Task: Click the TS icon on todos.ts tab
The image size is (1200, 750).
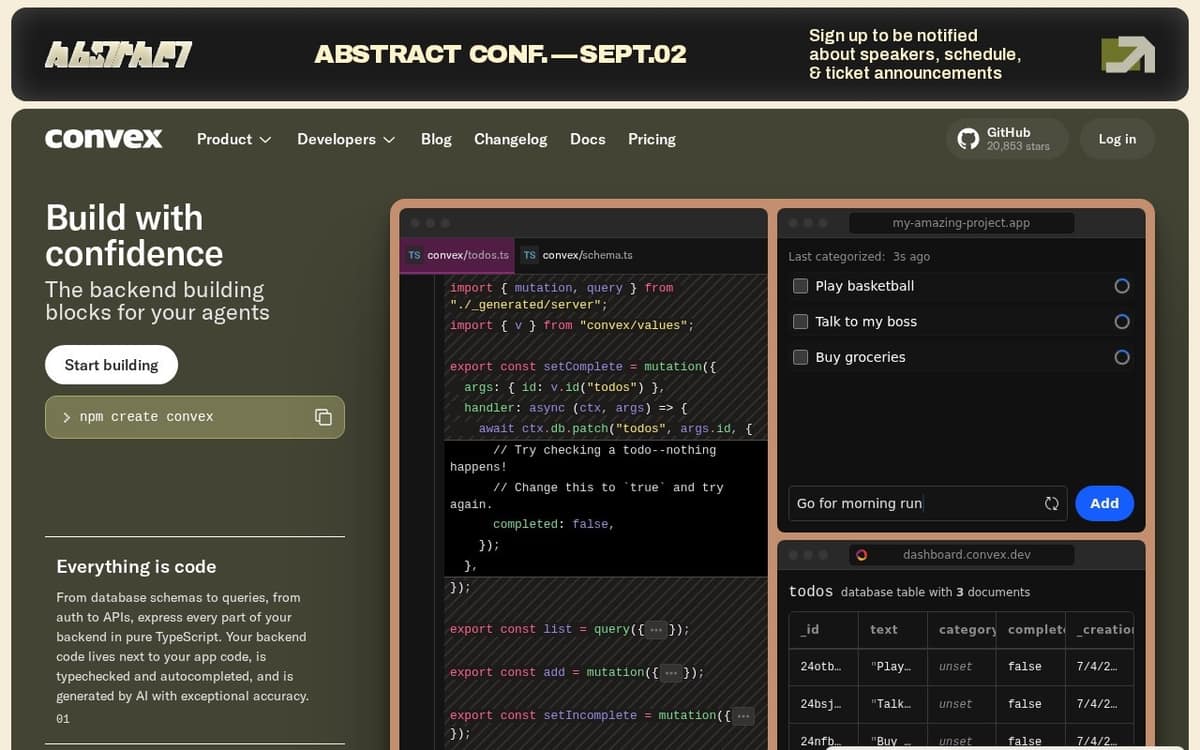Action: [x=414, y=255]
